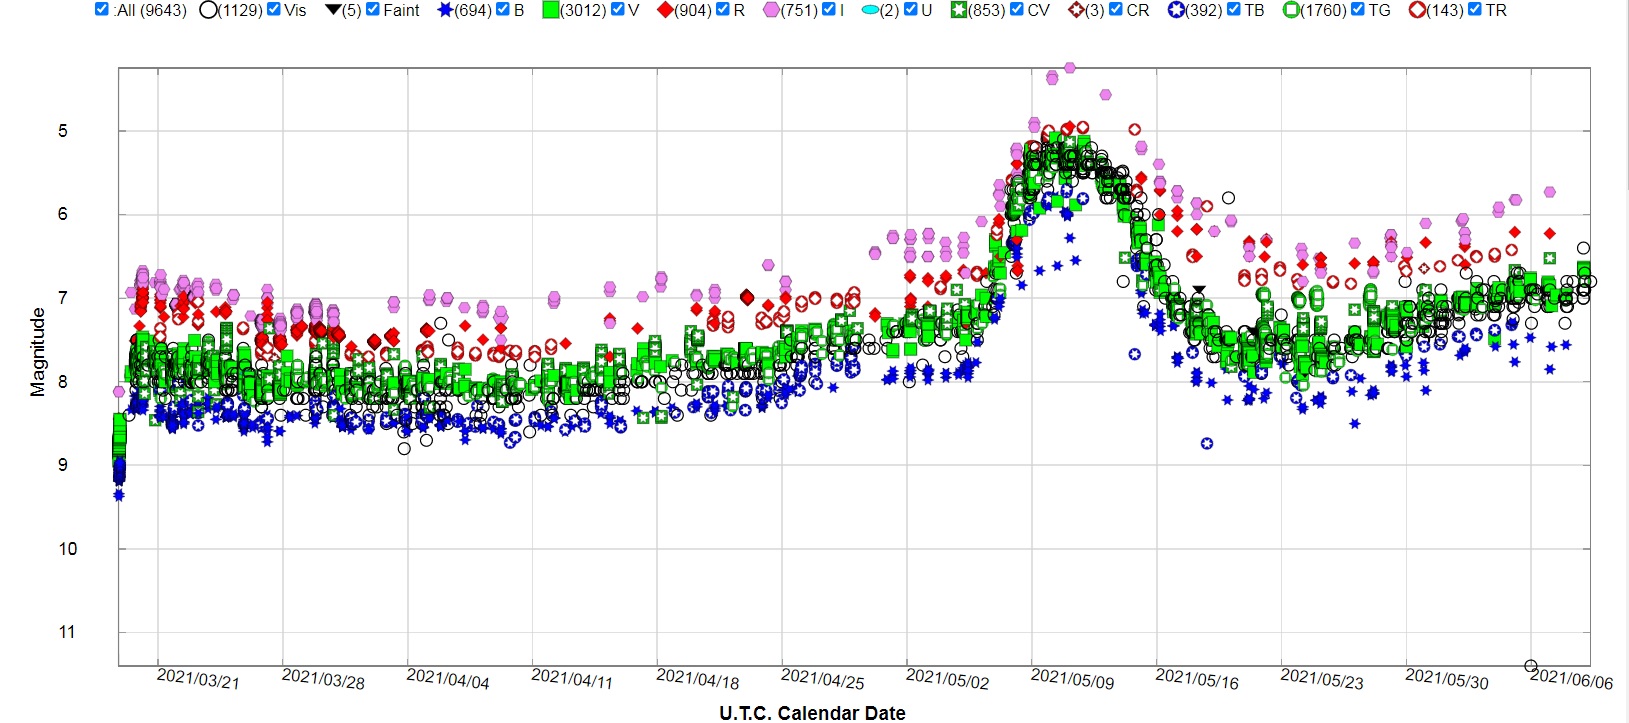Click the blue star B band icon
Viewport: 1629px width, 723px height.
tap(445, 10)
